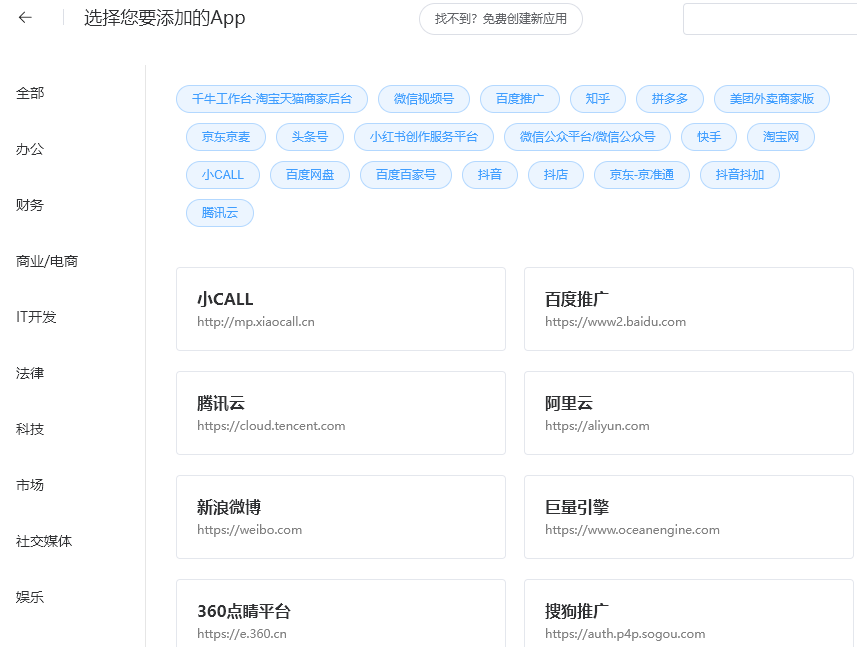Choose the 京东-京准通 tag

tap(642, 175)
